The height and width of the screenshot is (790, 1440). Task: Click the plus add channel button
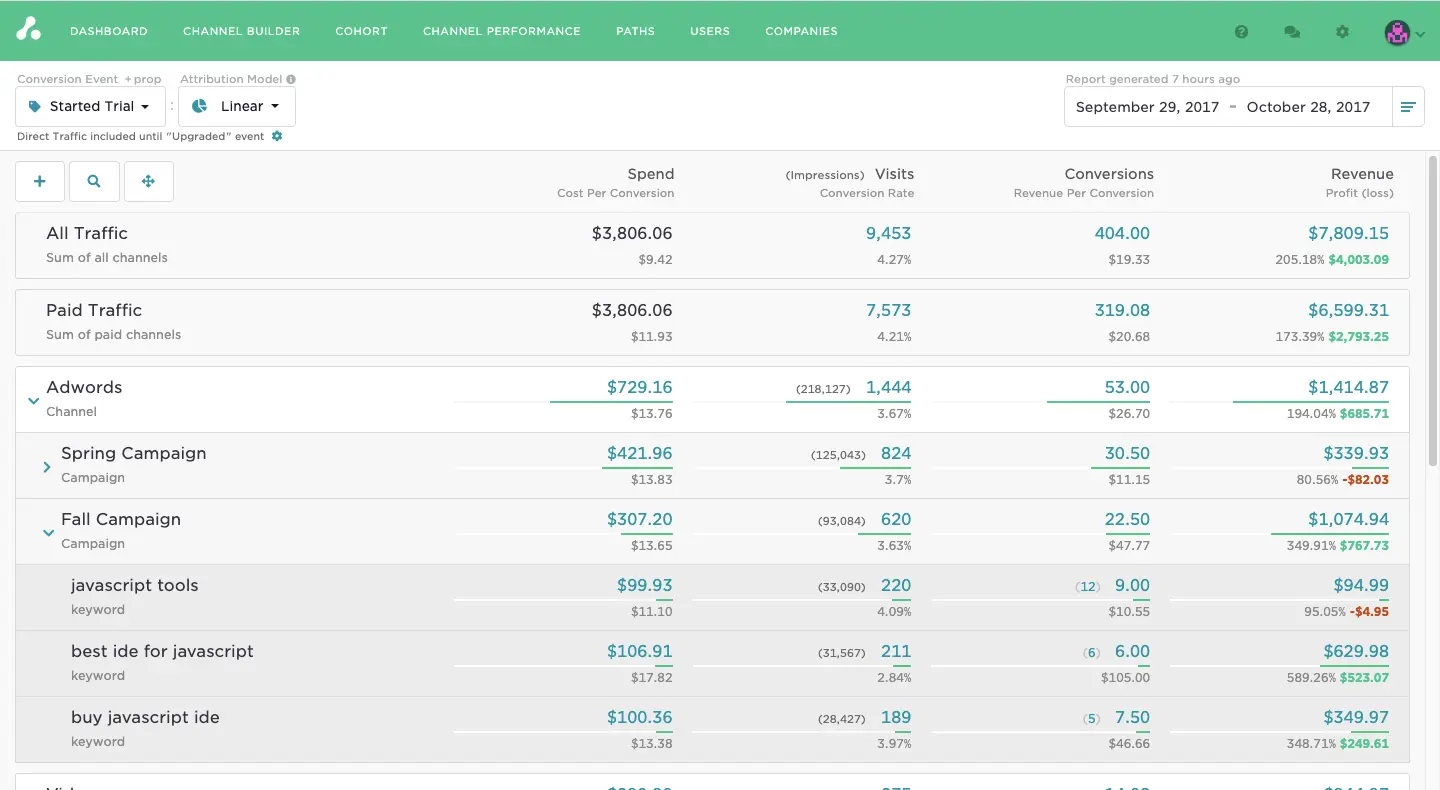40,181
